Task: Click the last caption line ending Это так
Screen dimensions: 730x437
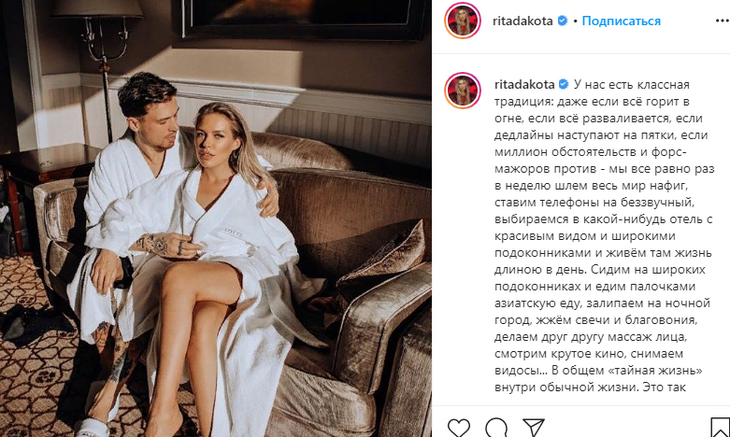Action: tap(590, 387)
